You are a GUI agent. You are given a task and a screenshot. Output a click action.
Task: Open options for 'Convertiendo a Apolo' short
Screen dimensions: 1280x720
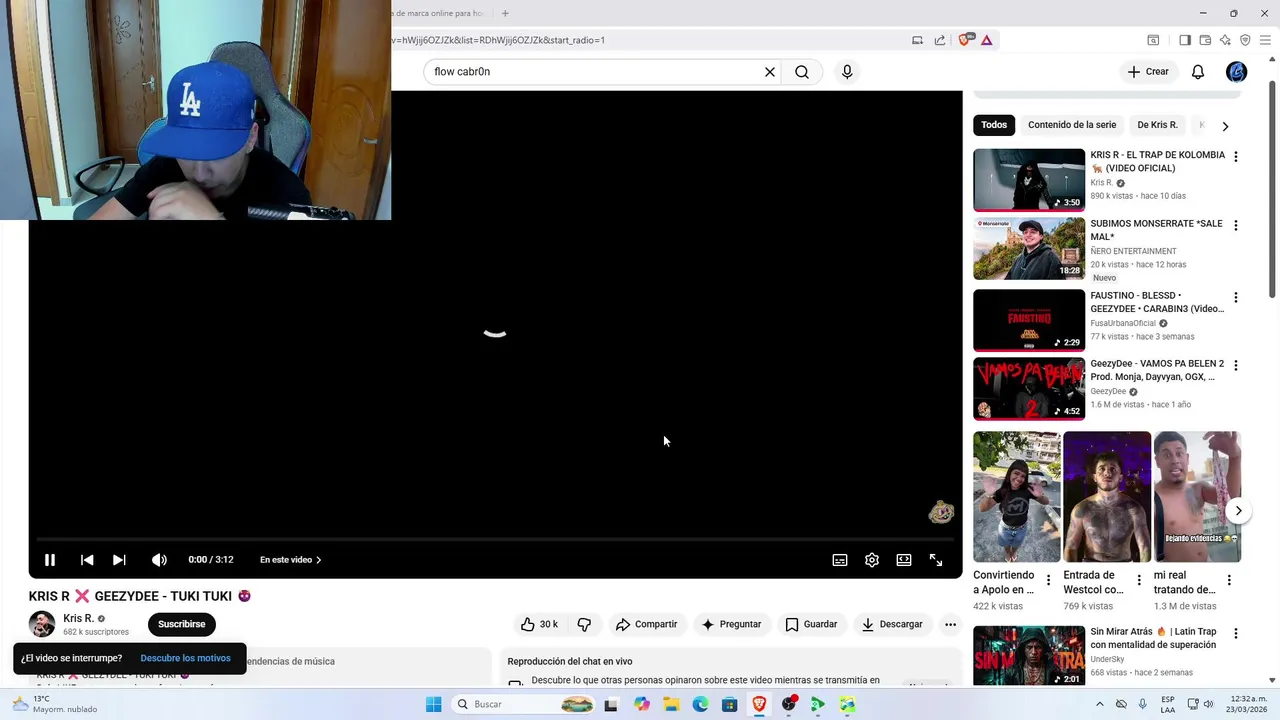tap(1048, 580)
